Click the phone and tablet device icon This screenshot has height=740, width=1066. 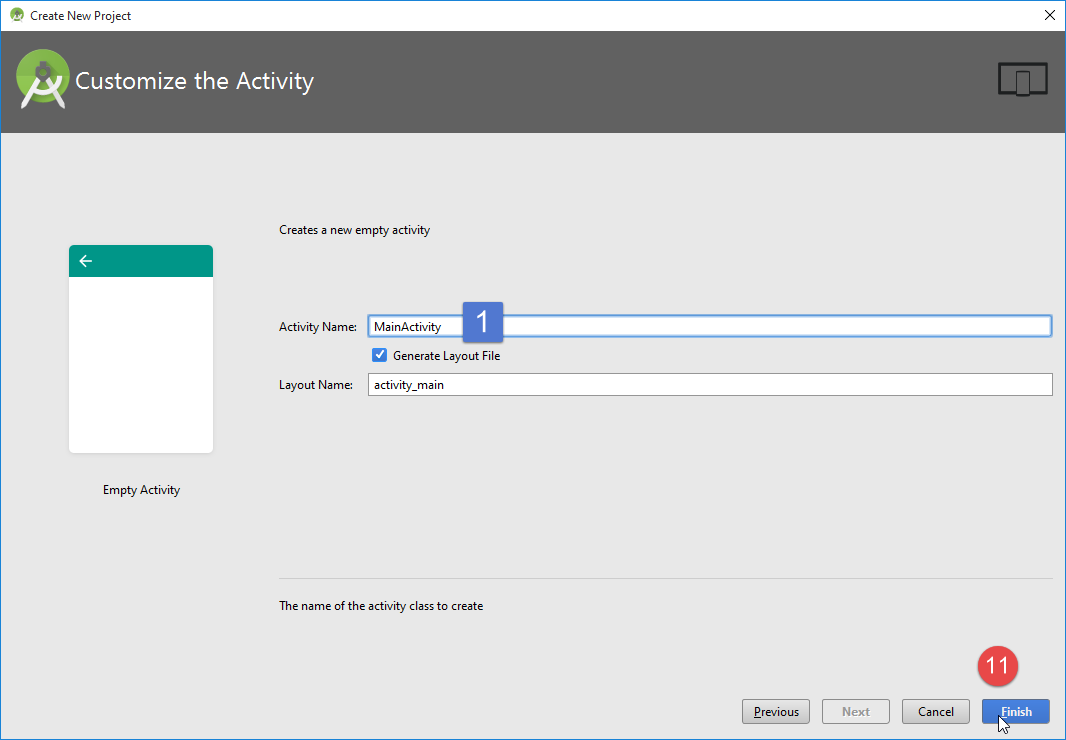pos(1022,80)
